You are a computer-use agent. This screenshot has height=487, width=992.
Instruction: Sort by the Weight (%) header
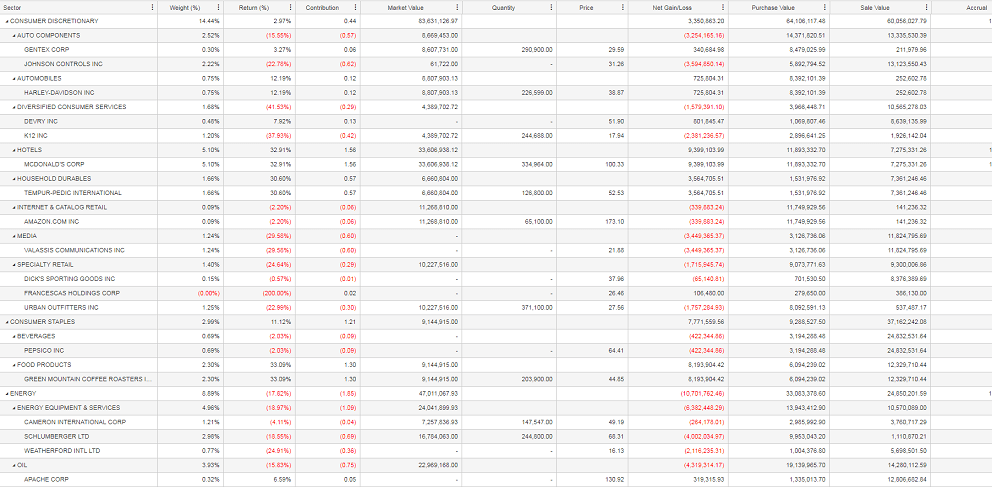pos(185,8)
